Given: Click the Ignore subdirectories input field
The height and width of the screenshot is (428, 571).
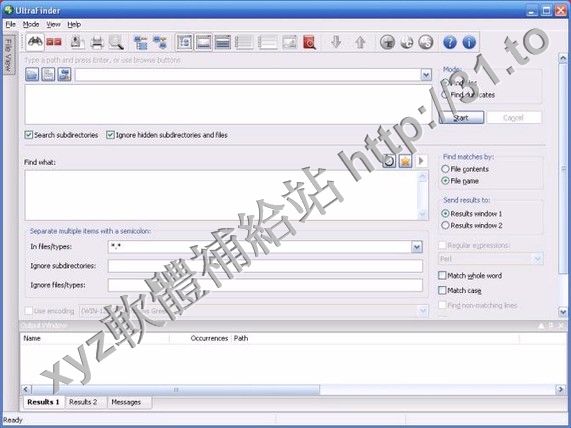Looking at the screenshot, I should [265, 266].
